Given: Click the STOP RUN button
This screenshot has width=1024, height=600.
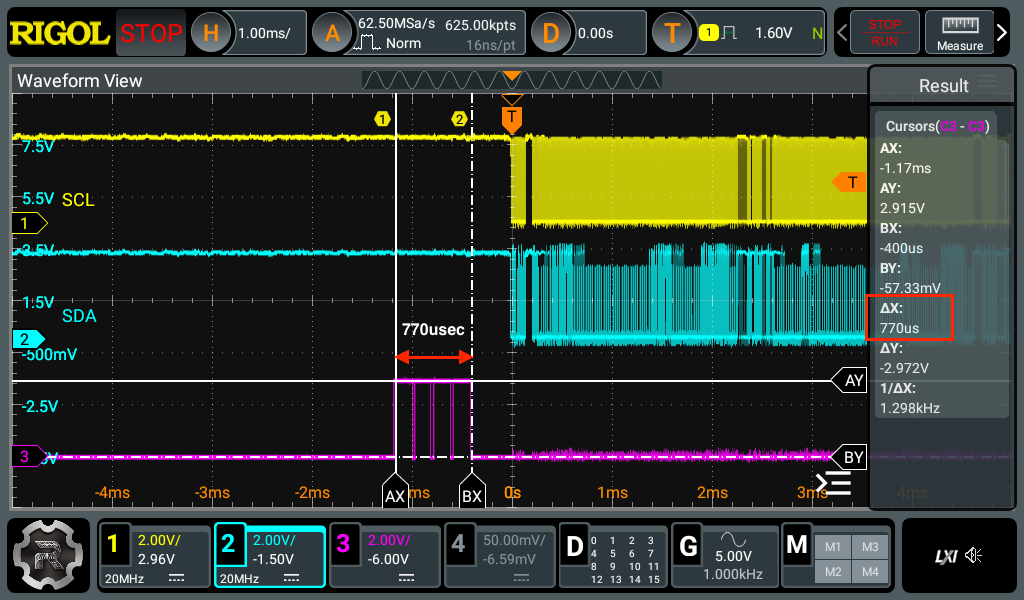Looking at the screenshot, I should pyautogui.click(x=884, y=32).
